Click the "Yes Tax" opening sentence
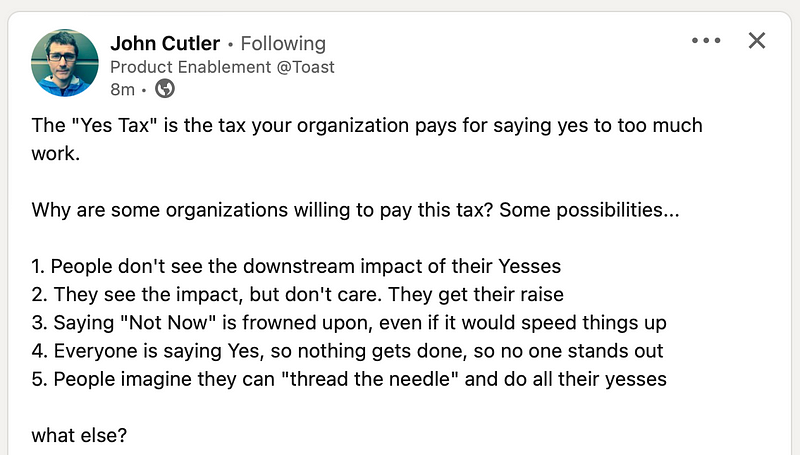 tap(367, 125)
